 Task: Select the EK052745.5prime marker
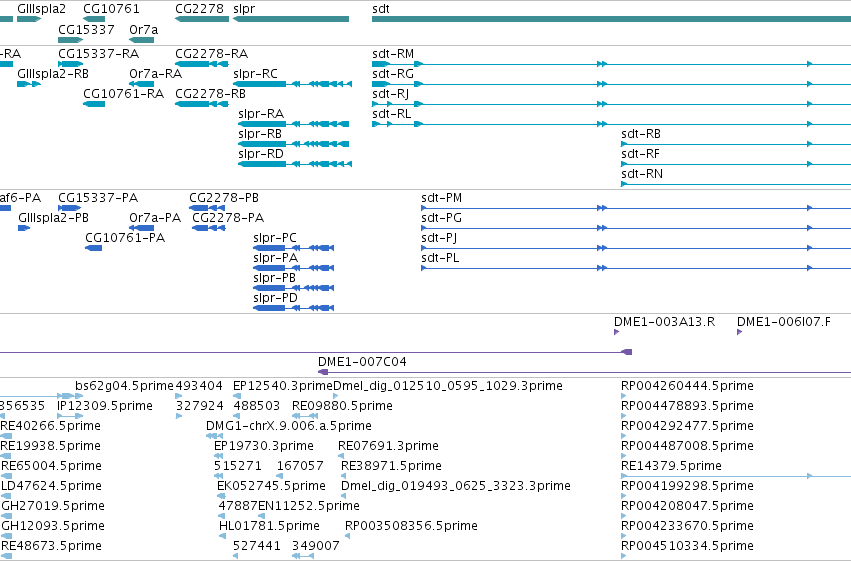pos(221,496)
